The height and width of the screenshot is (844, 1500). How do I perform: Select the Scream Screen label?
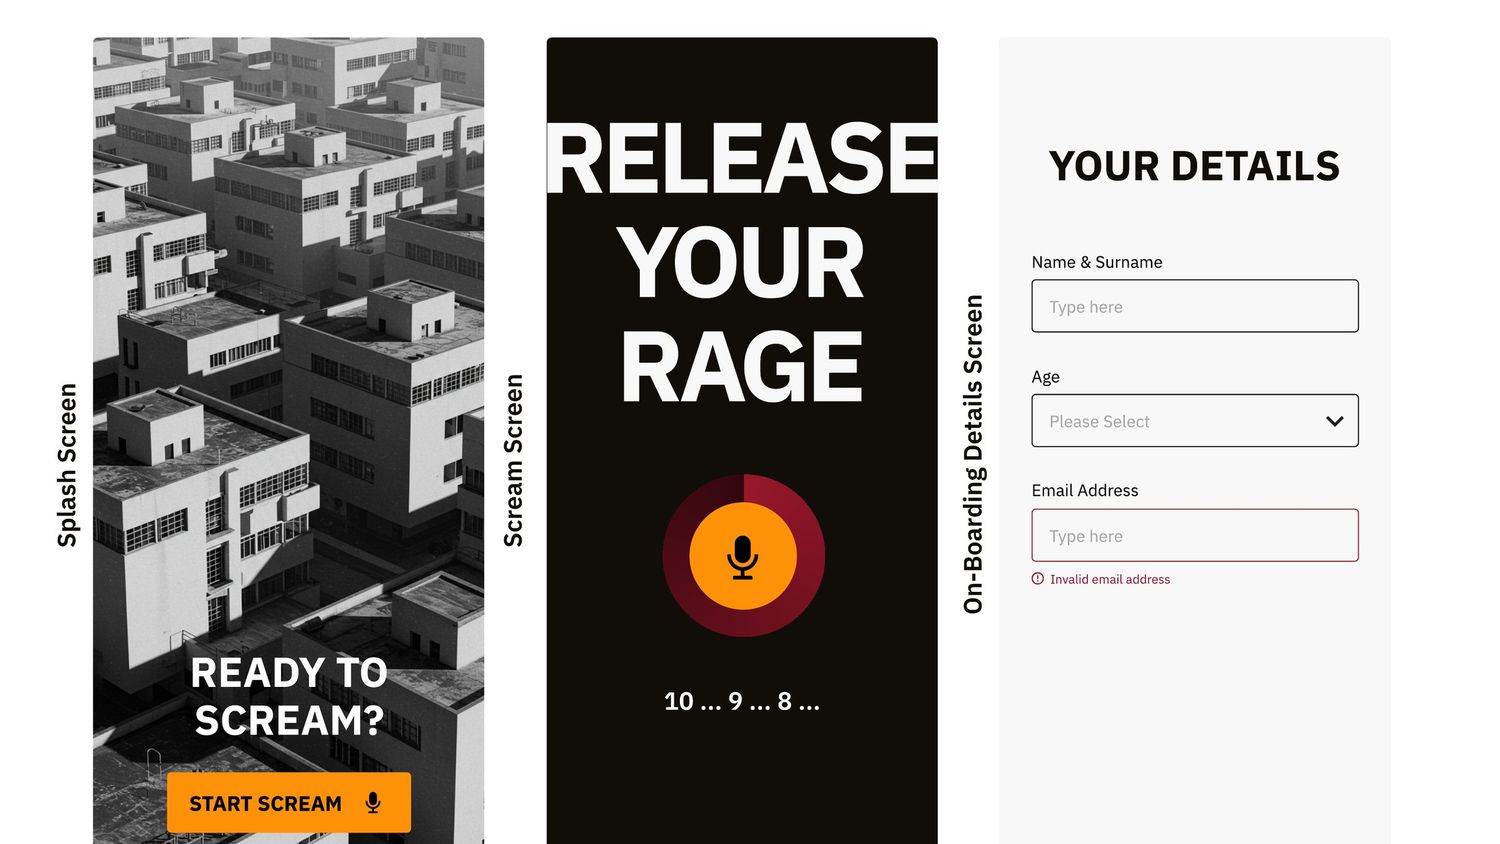tap(513, 461)
